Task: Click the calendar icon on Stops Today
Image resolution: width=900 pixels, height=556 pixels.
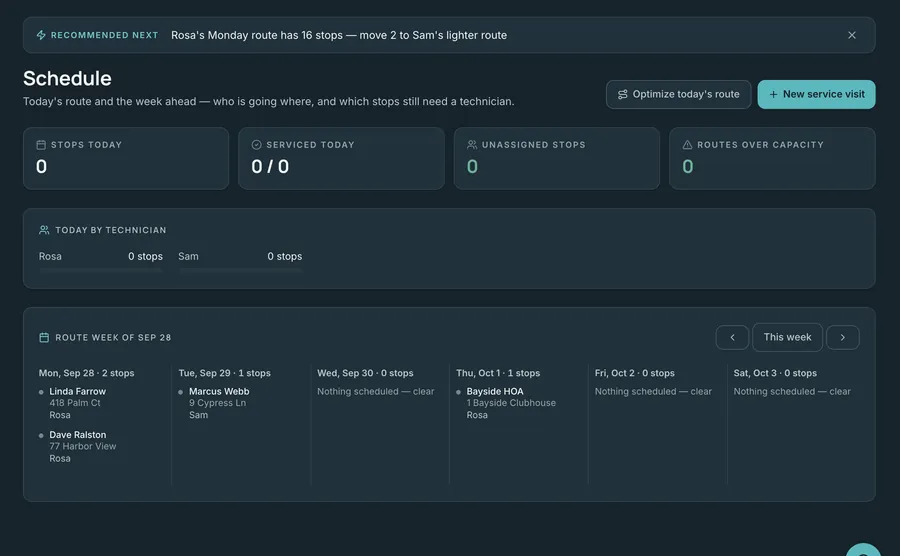Action: click(41, 145)
